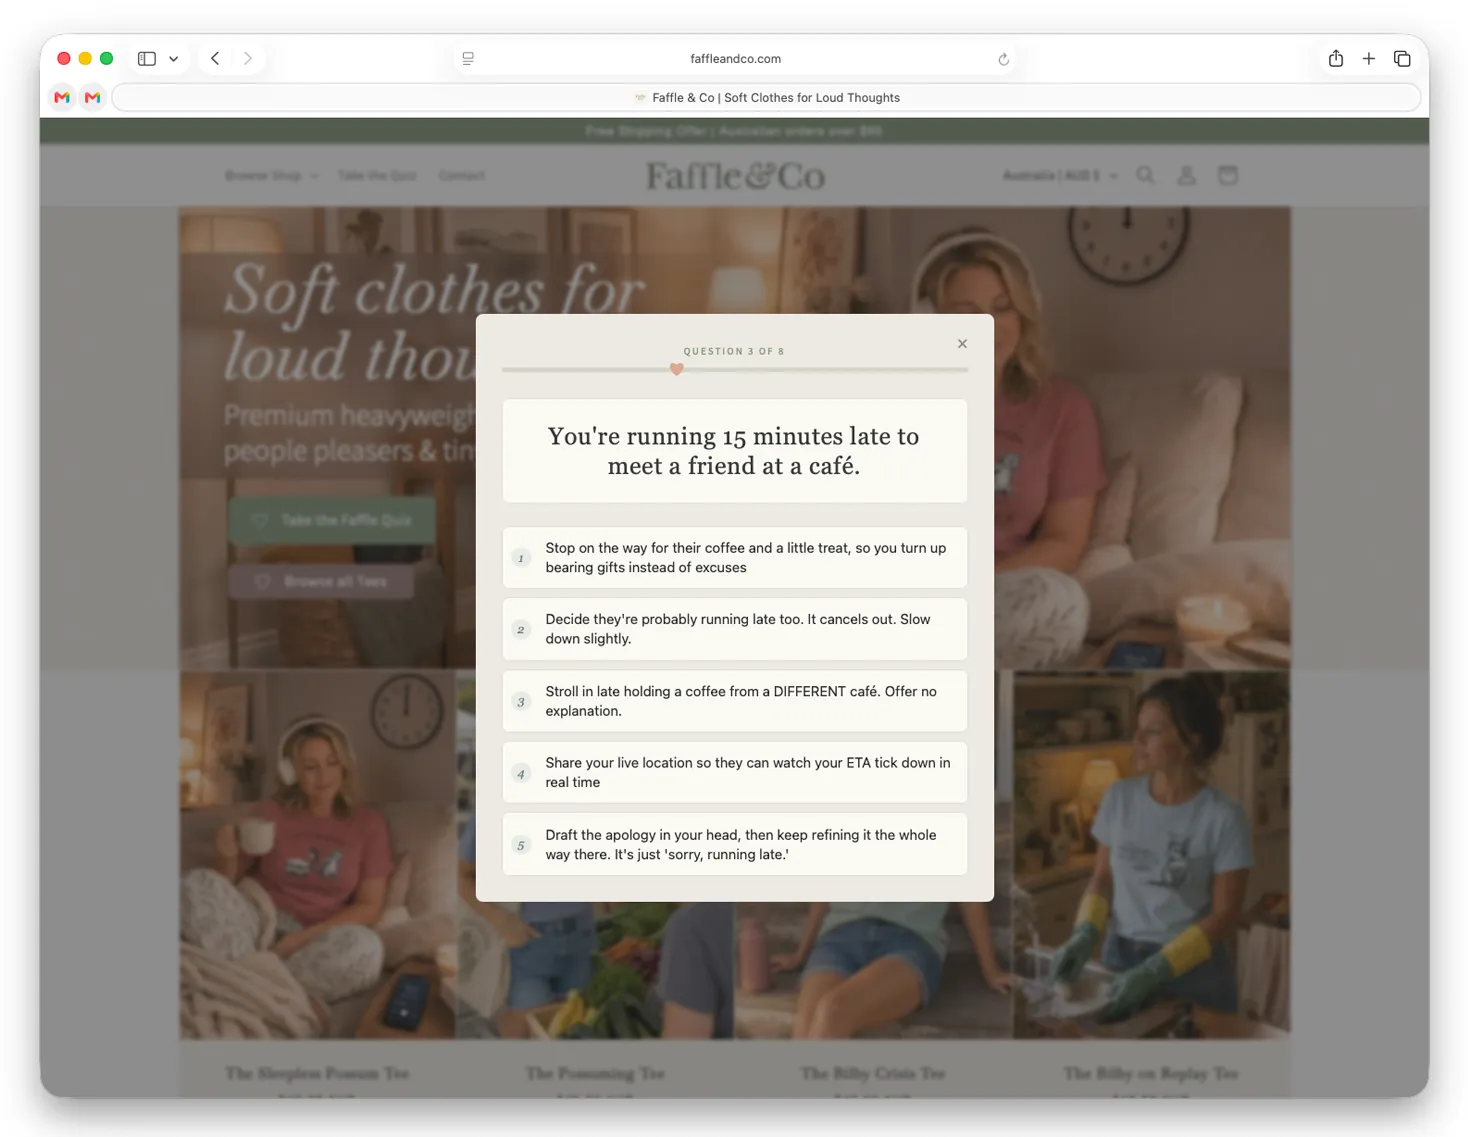Show the tab overview icon
The image size is (1468, 1137).
click(x=1402, y=59)
